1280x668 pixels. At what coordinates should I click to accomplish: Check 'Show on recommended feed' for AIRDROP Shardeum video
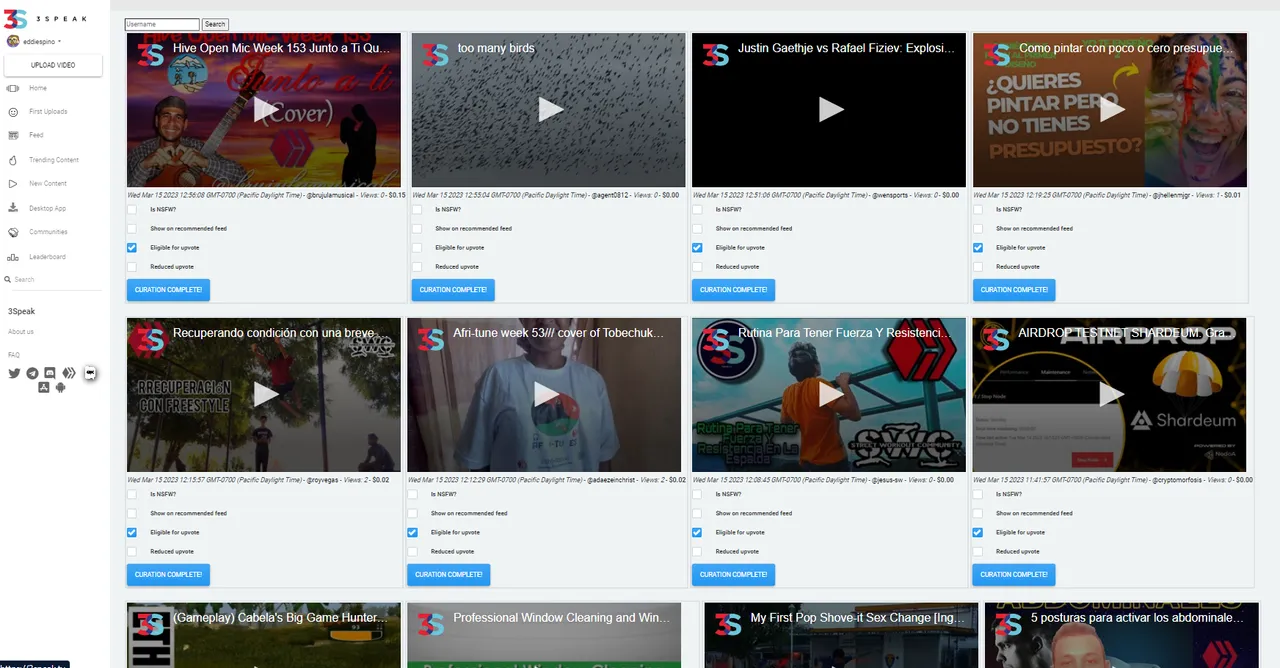978,514
